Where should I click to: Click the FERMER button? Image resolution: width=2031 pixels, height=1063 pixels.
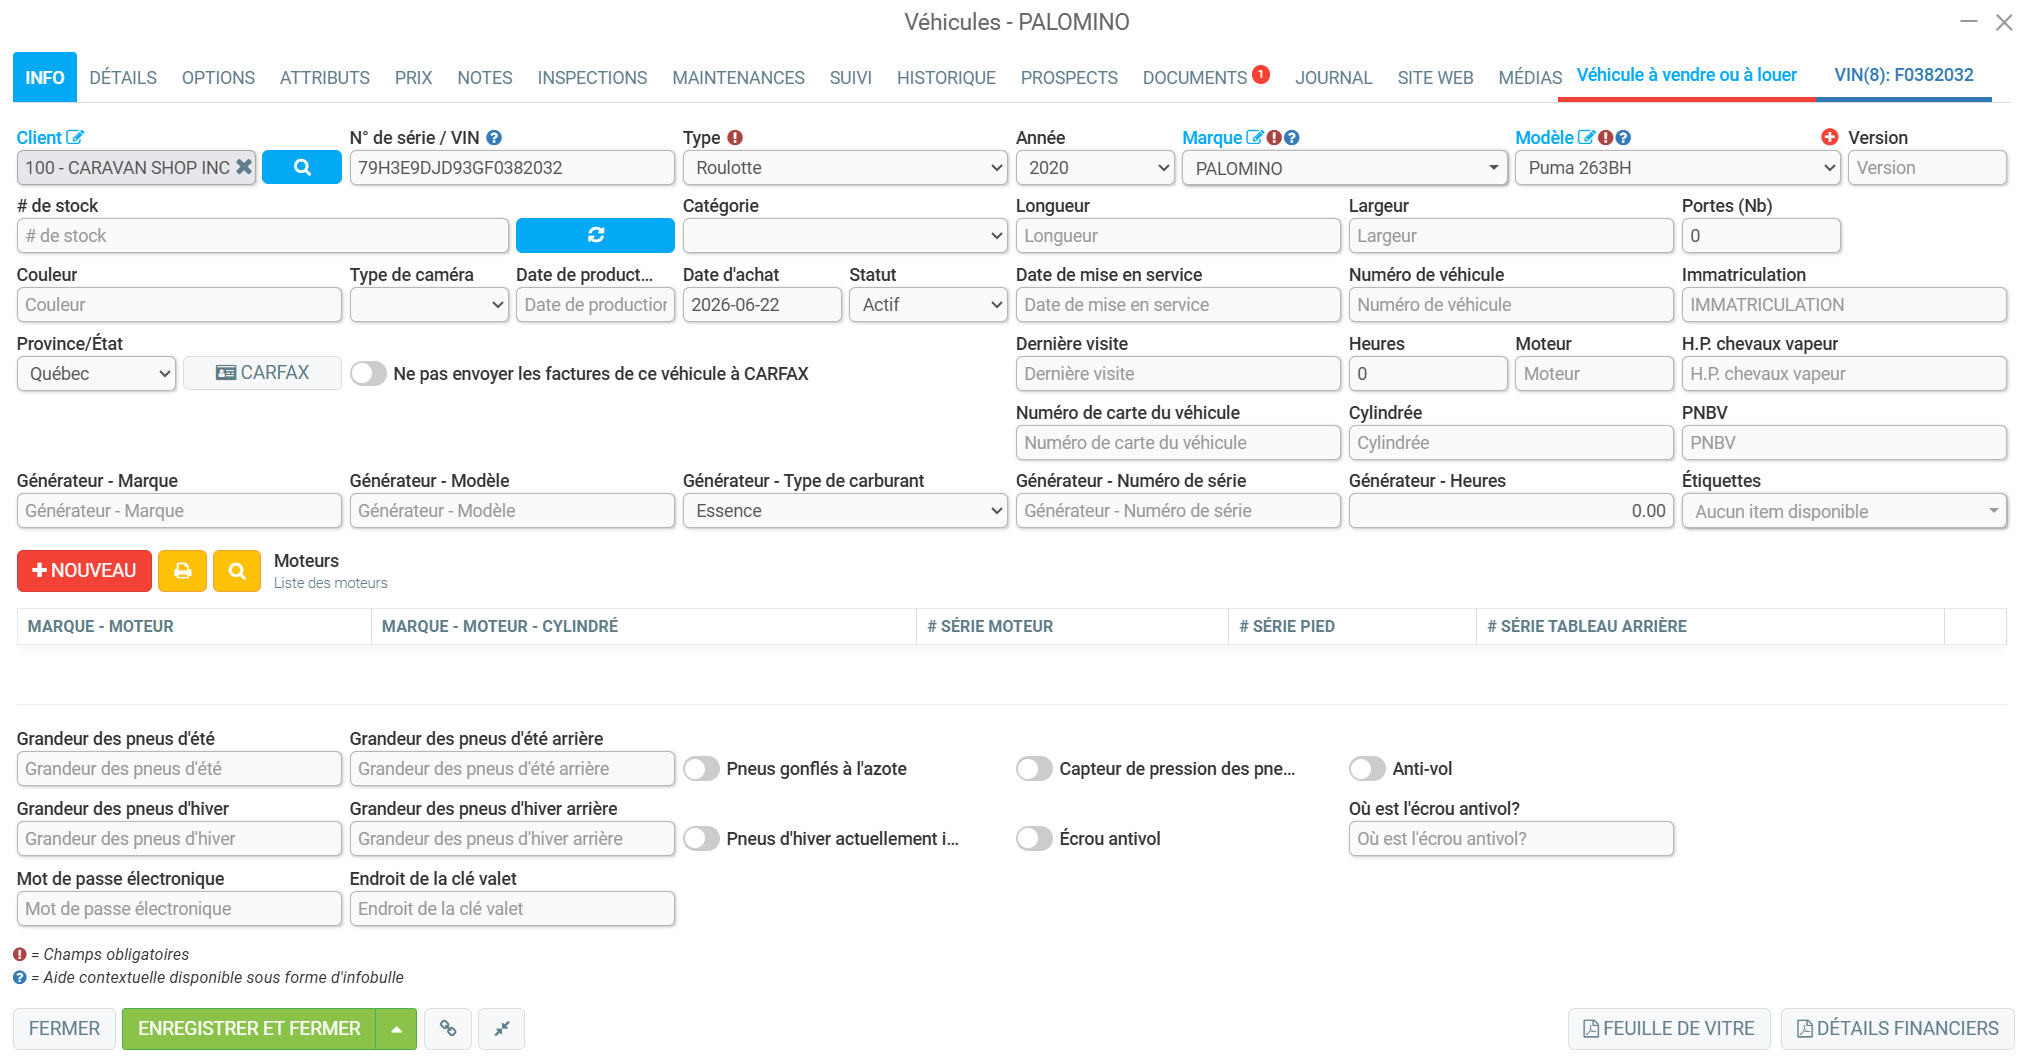click(x=64, y=1029)
